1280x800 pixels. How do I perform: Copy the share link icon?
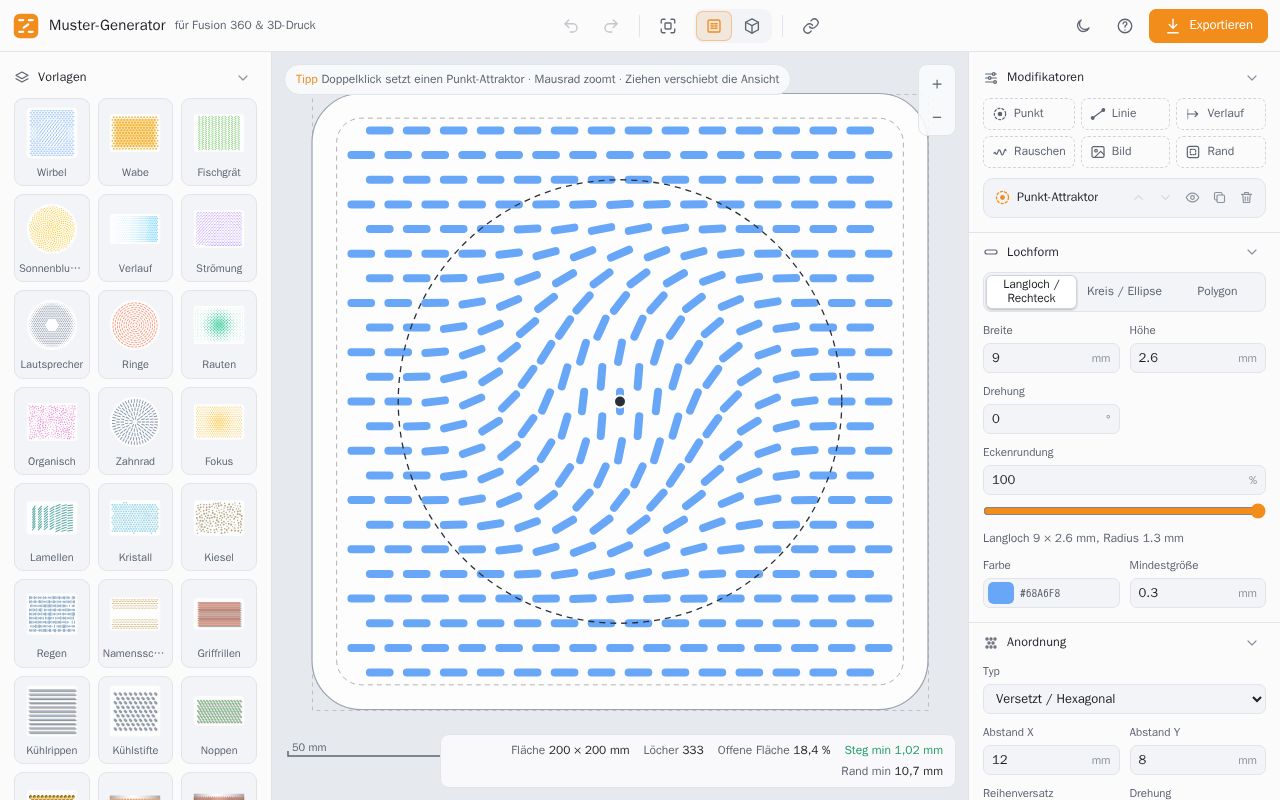811,26
